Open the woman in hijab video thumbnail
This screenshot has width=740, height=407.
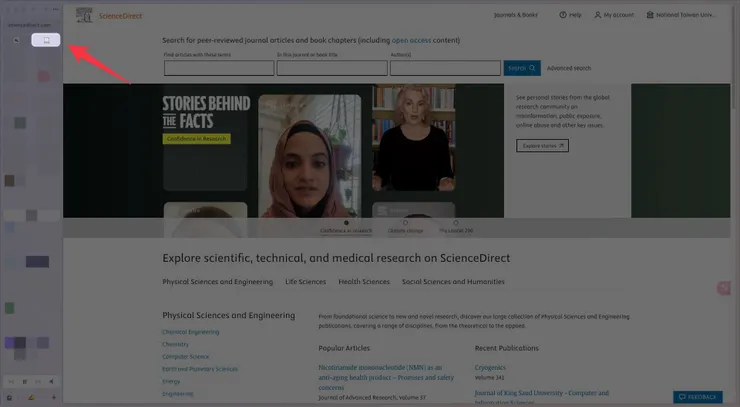(310, 156)
